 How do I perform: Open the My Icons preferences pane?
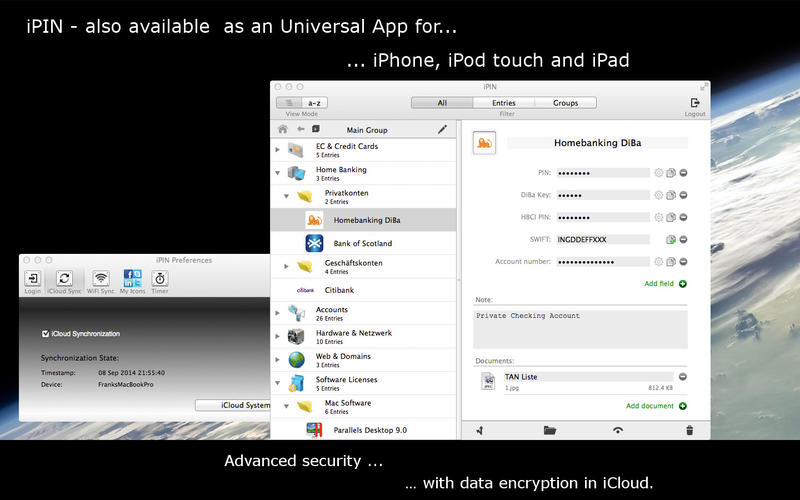pos(131,280)
